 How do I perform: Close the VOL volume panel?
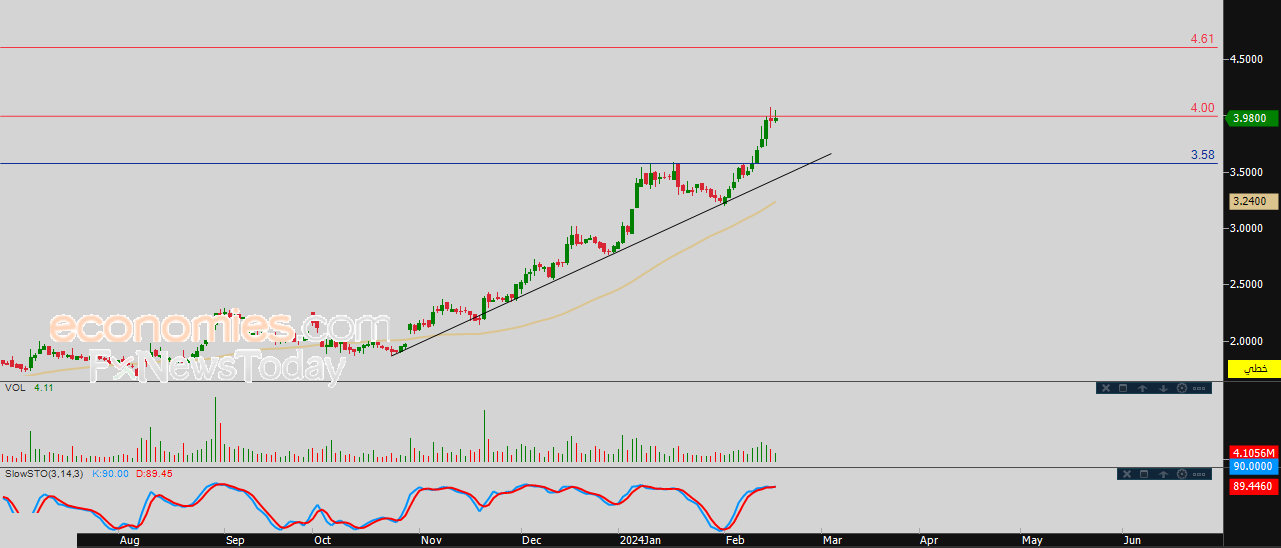1106,388
